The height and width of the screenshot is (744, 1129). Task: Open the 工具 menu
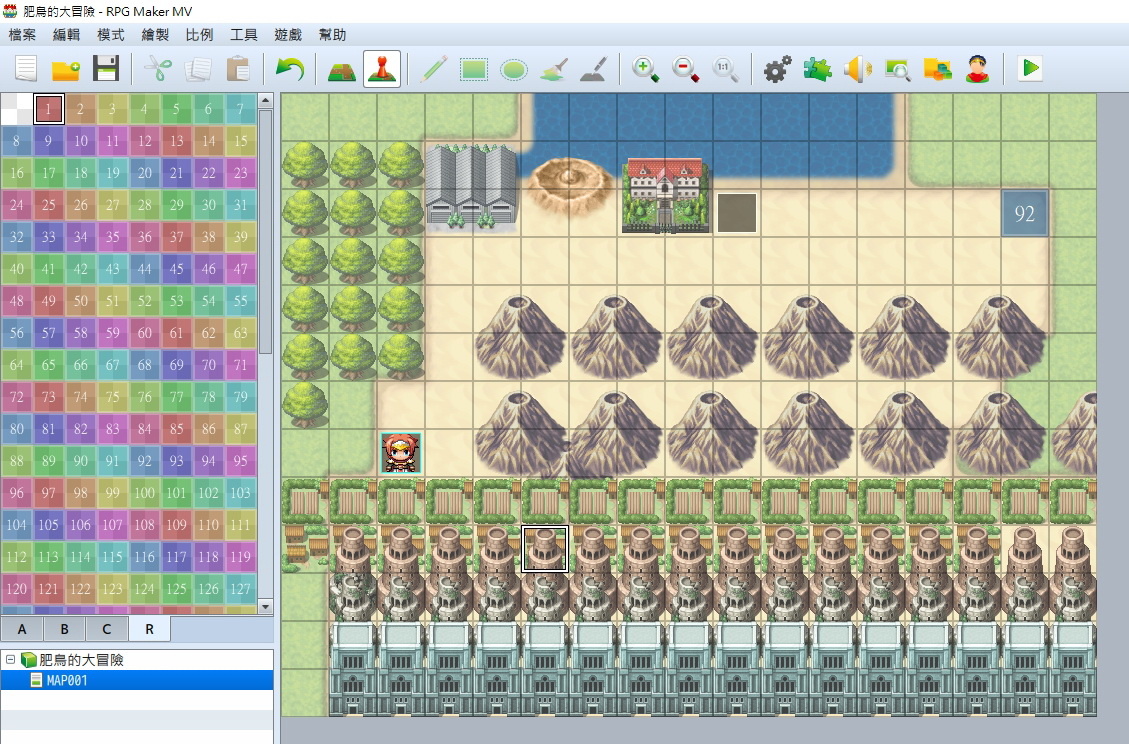[x=243, y=35]
